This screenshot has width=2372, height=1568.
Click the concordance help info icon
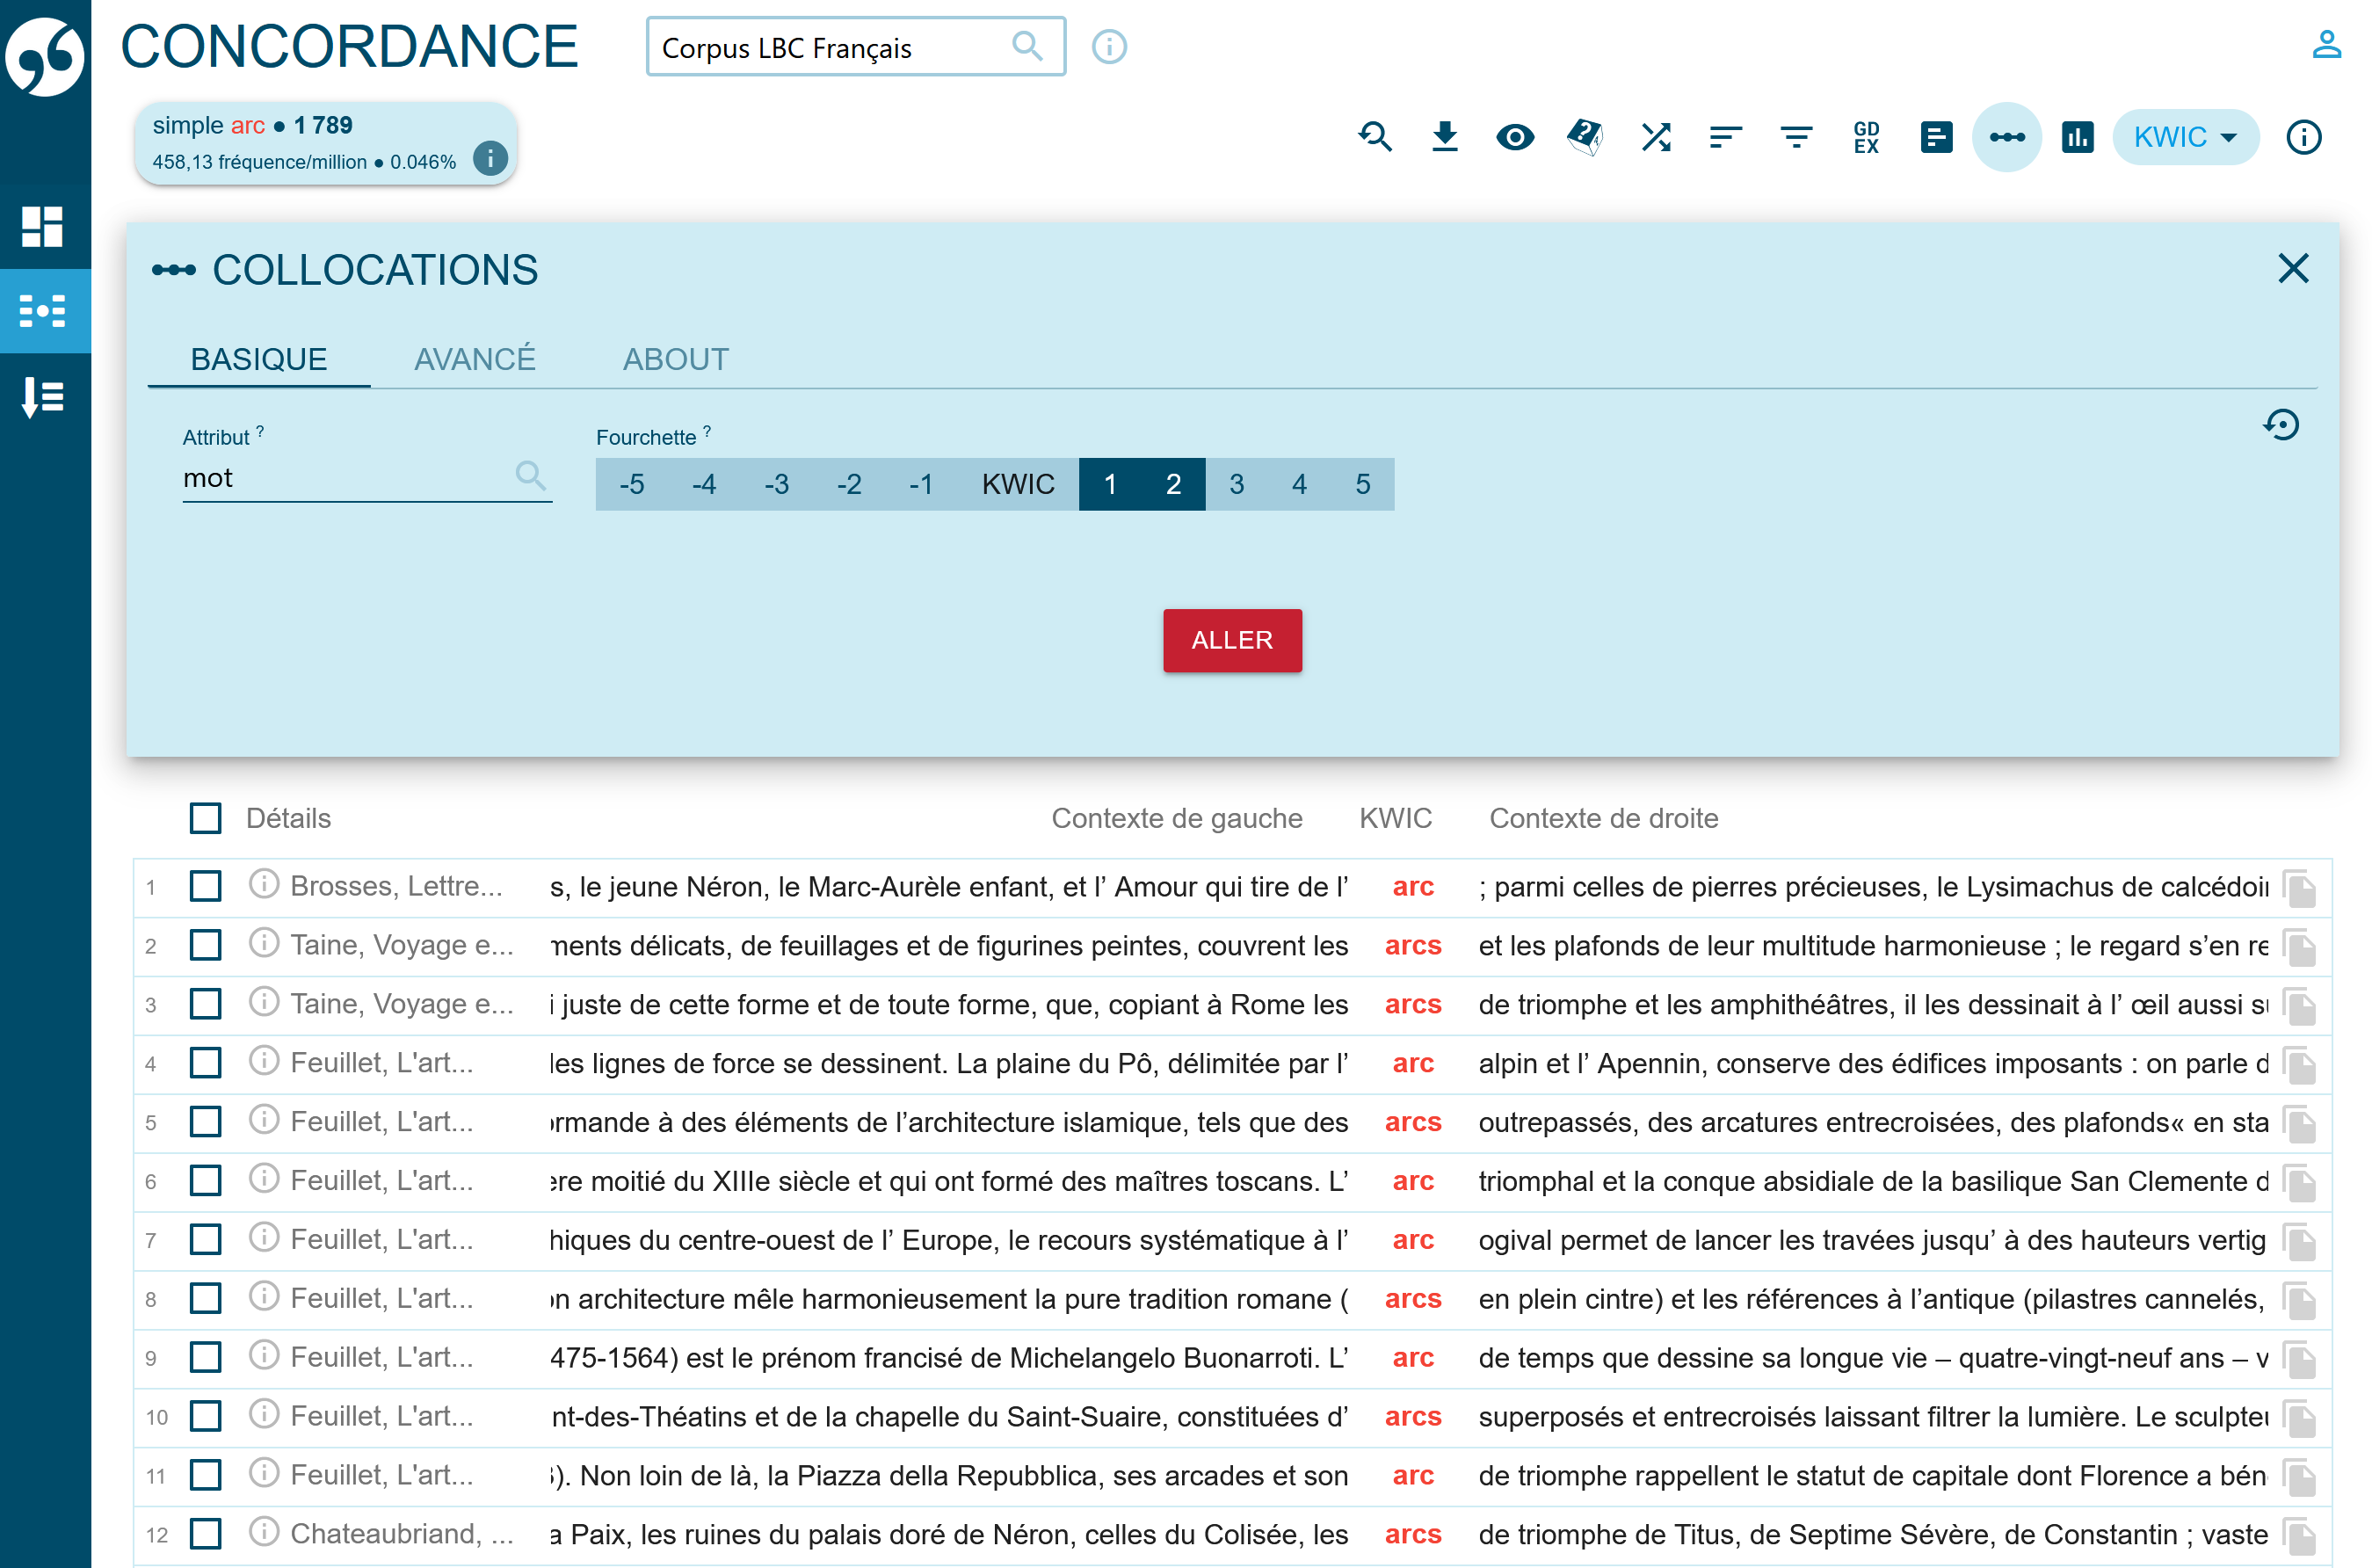coord(2304,137)
